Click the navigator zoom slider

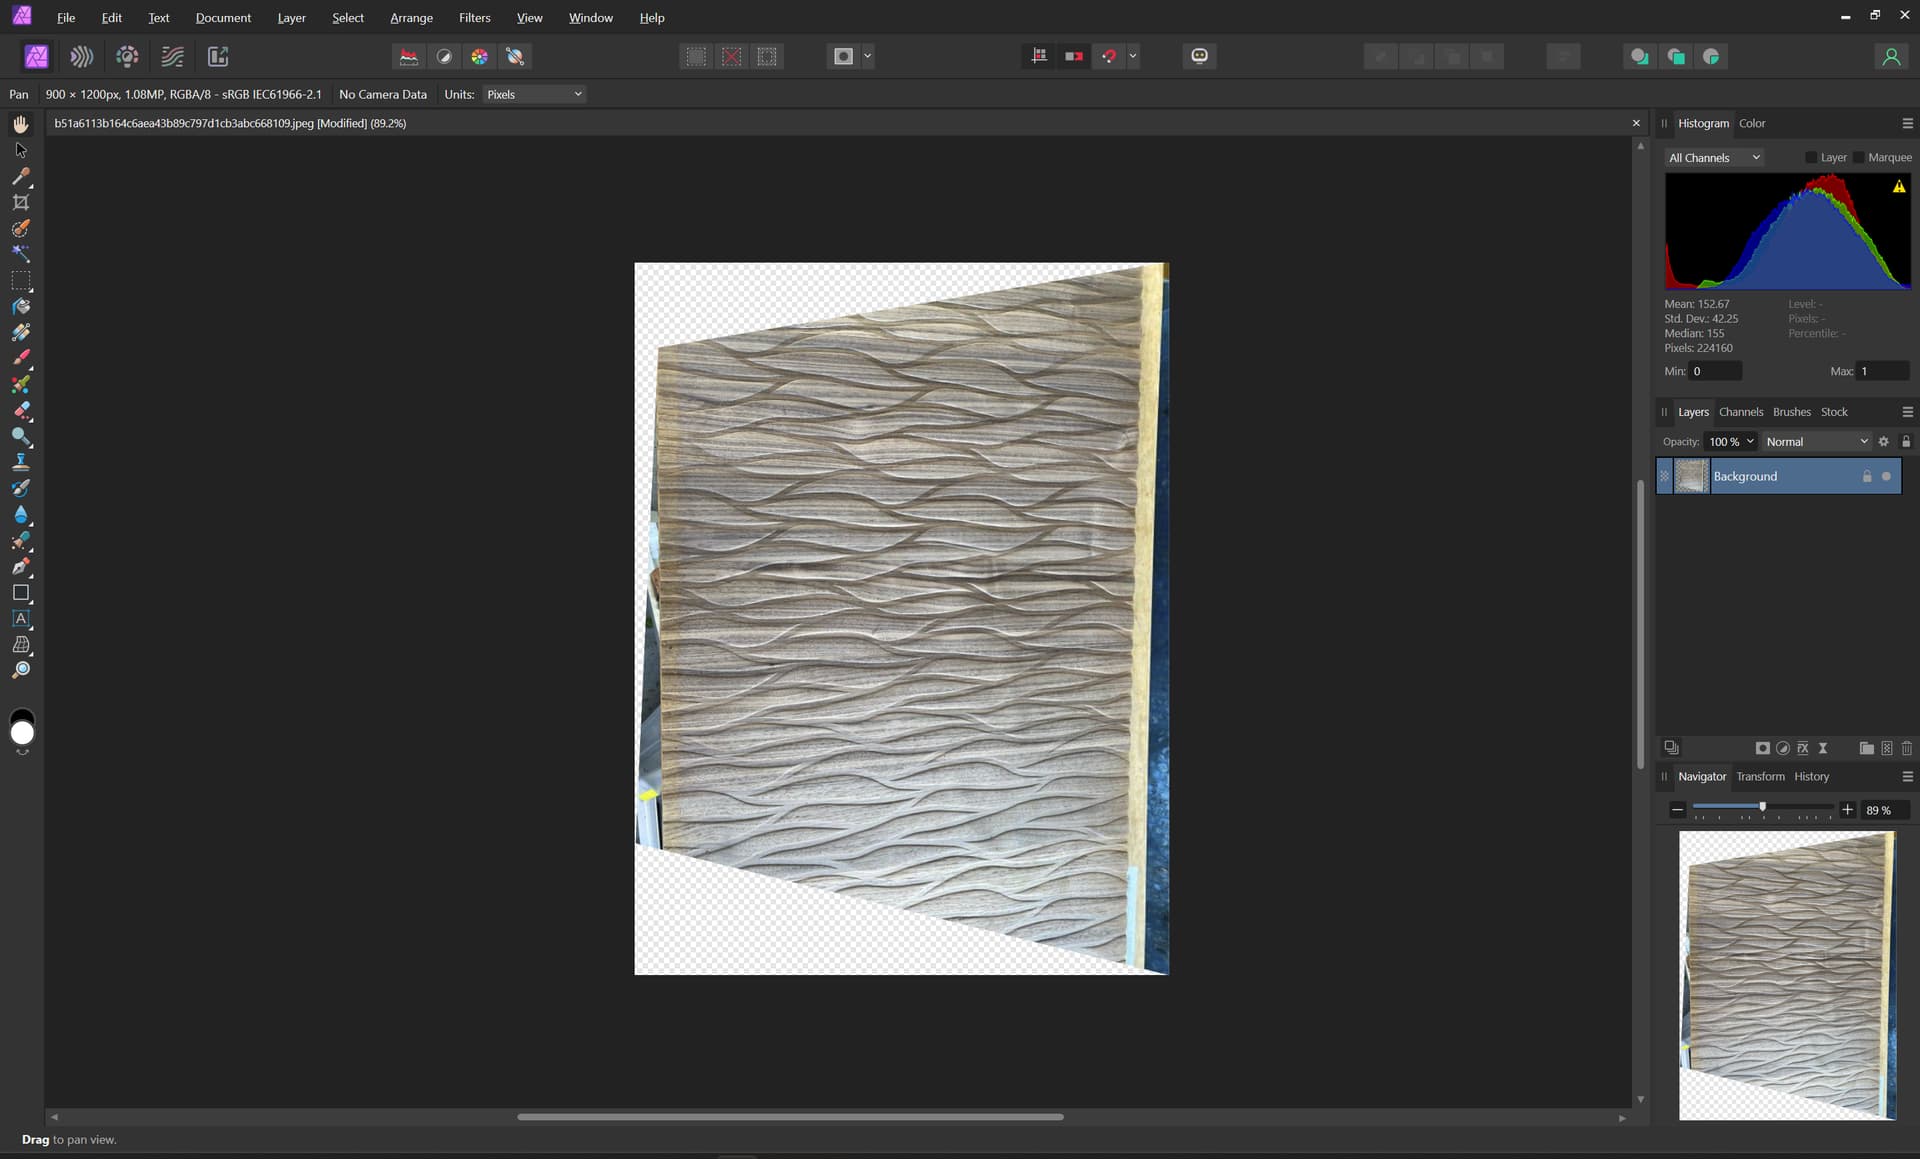[1762, 807]
